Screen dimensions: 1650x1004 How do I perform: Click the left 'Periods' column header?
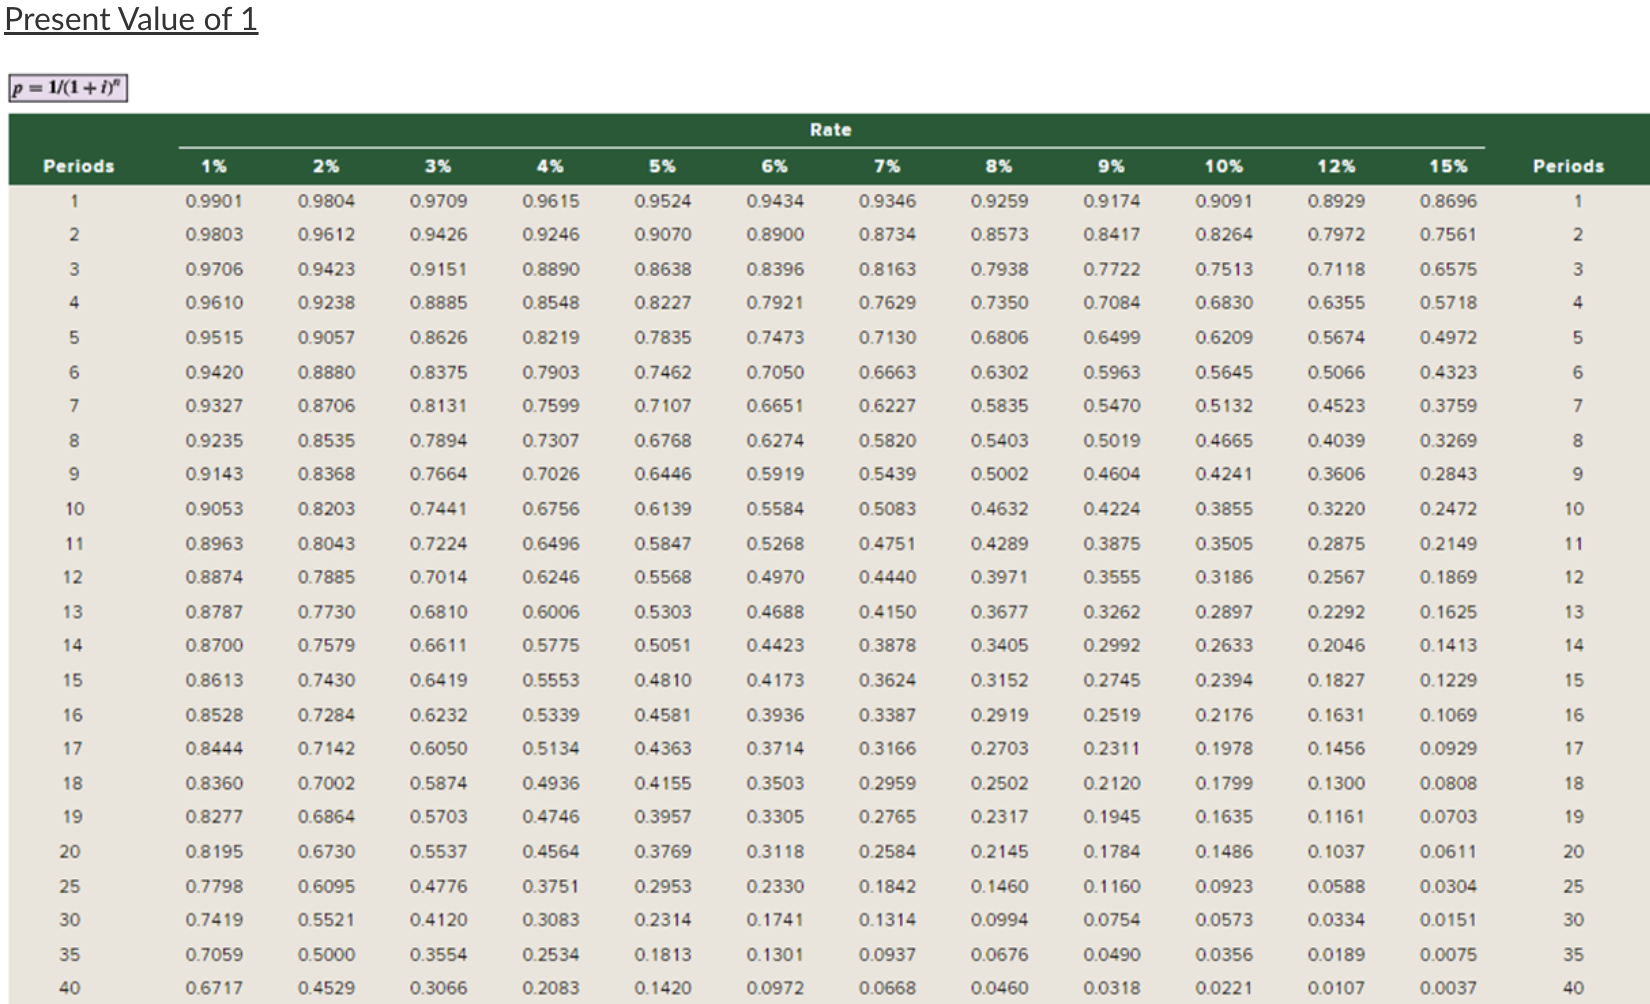[x=79, y=166]
